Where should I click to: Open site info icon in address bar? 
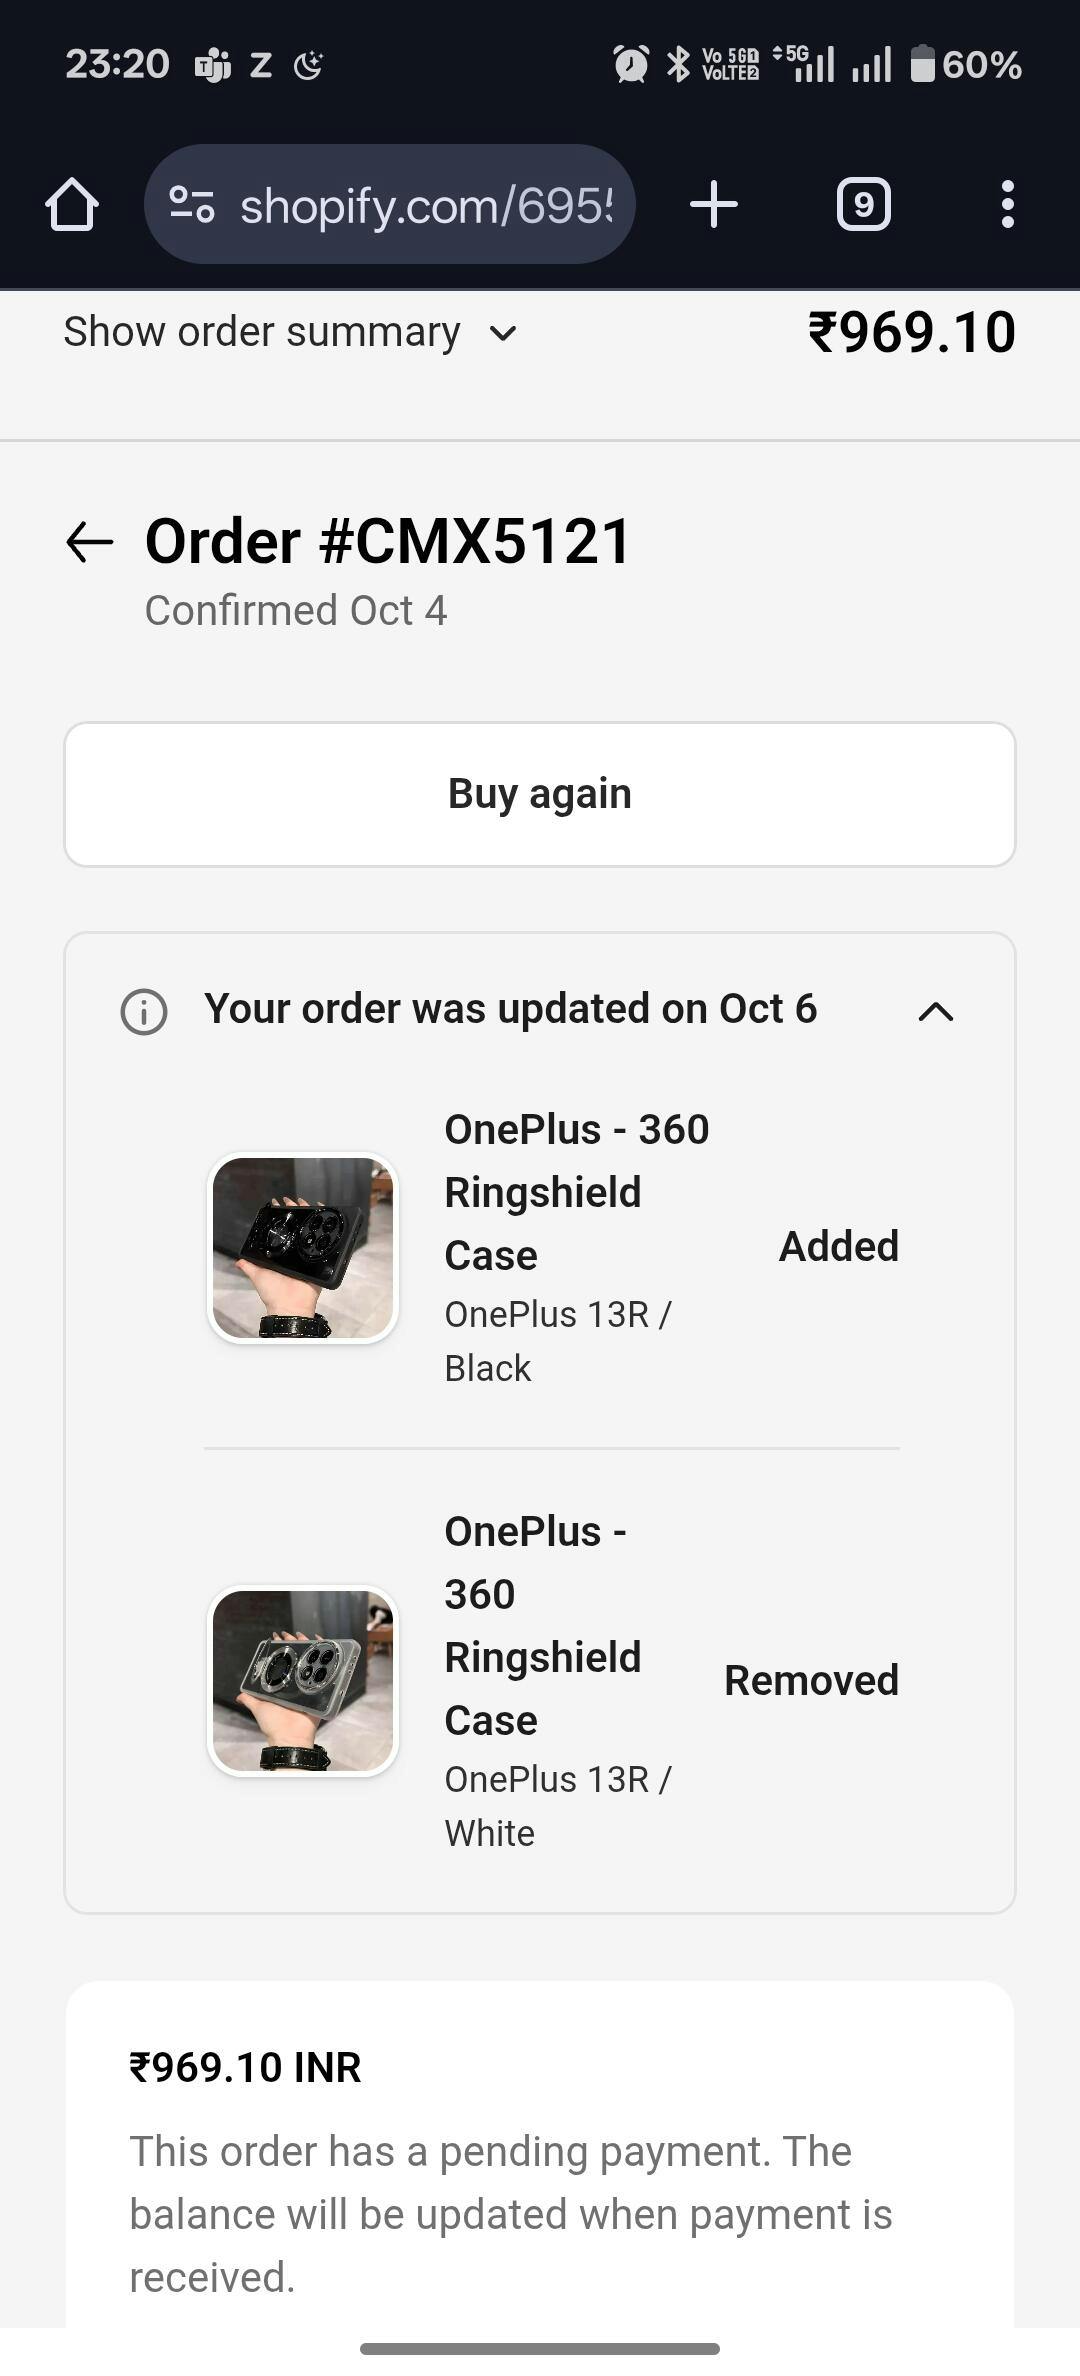[191, 205]
